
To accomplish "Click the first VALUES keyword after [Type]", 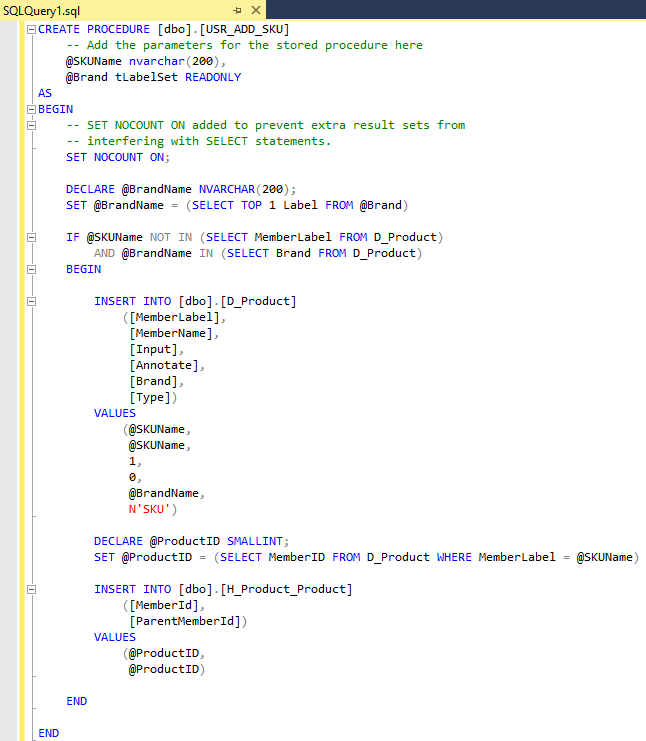I will [x=115, y=413].
